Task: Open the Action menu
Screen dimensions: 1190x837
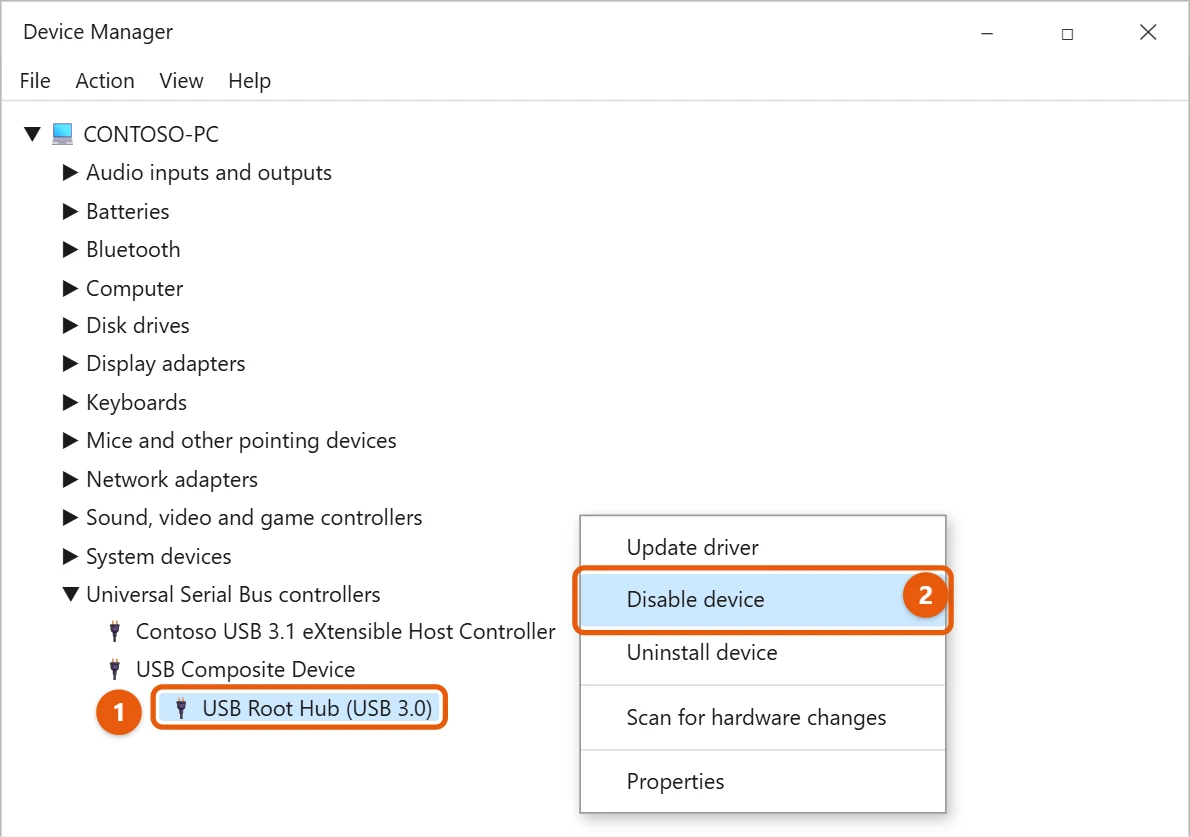Action: (x=105, y=80)
